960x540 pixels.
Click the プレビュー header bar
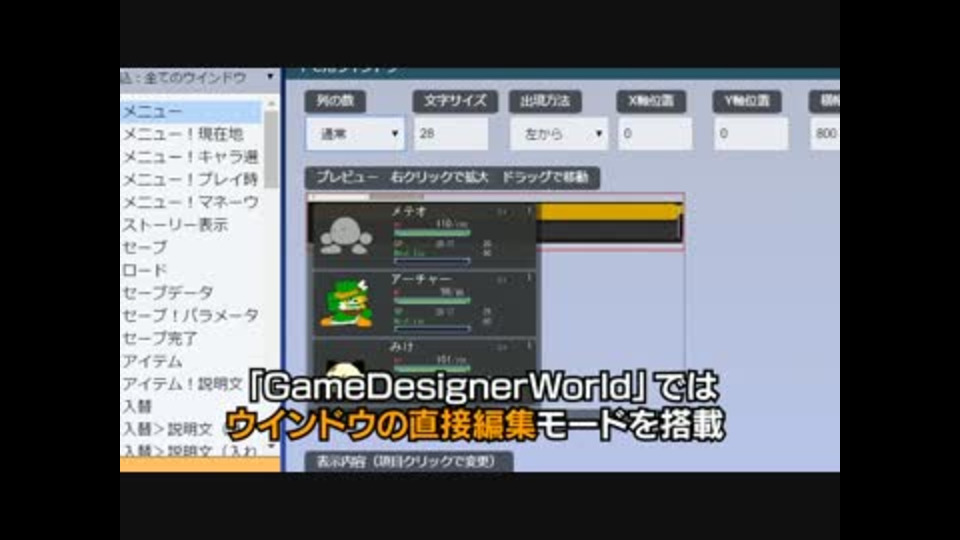452,178
